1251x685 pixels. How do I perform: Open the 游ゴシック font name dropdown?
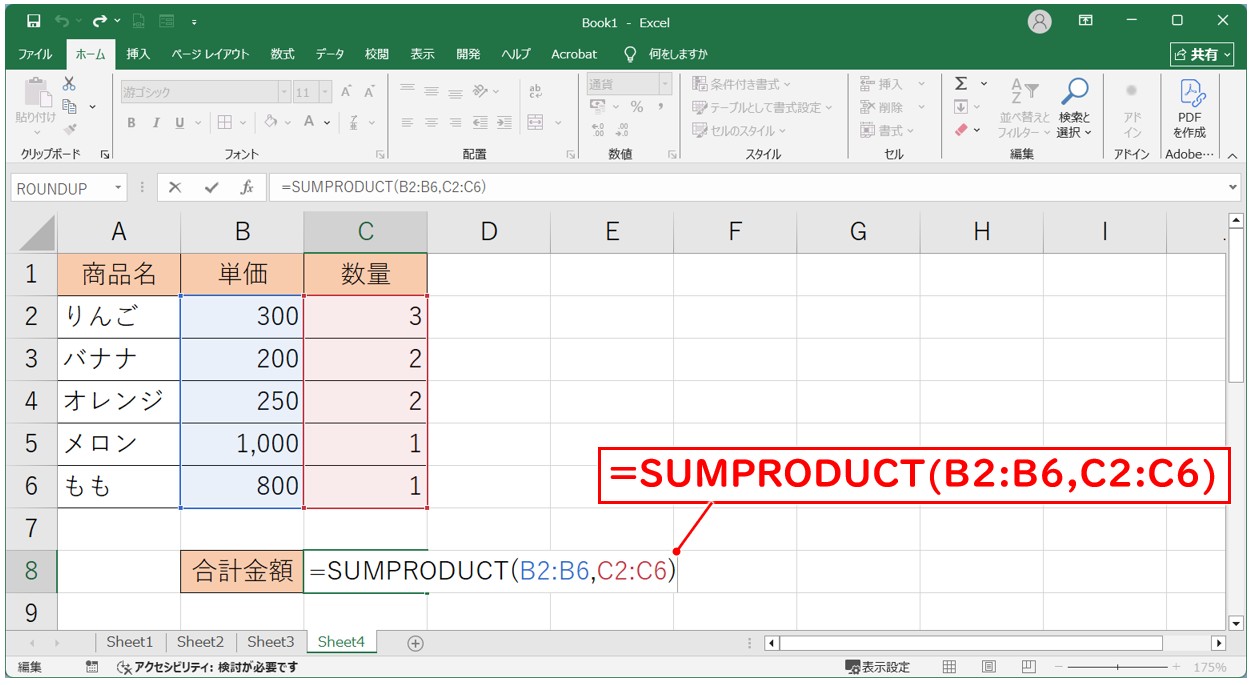click(x=284, y=92)
